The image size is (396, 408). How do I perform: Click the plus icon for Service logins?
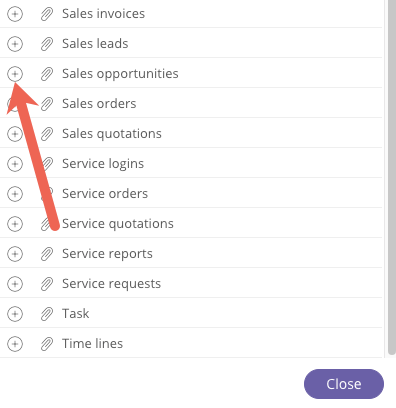coord(15,164)
